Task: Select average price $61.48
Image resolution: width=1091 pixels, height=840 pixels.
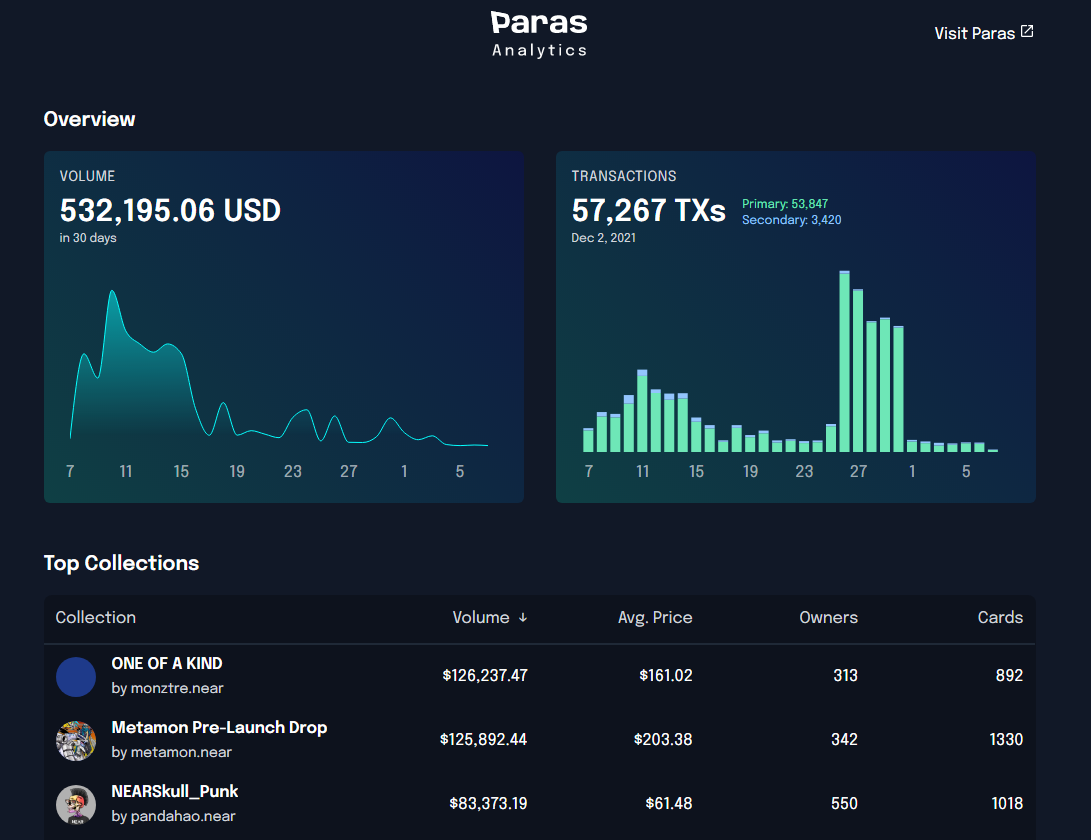Action: (x=669, y=803)
